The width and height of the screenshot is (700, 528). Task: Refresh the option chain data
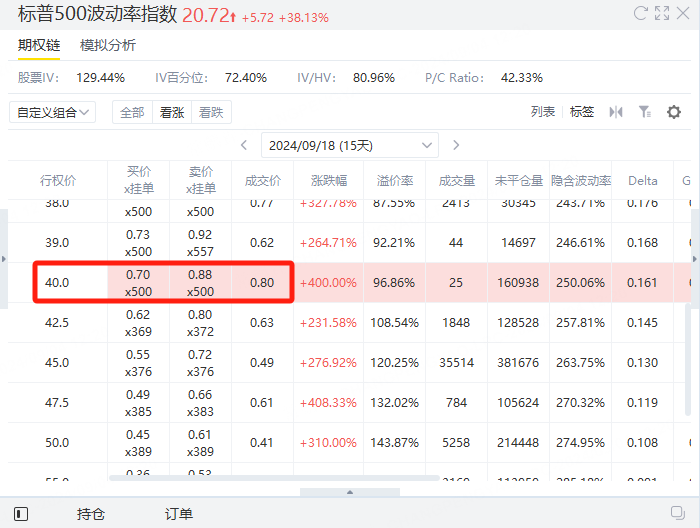click(641, 13)
